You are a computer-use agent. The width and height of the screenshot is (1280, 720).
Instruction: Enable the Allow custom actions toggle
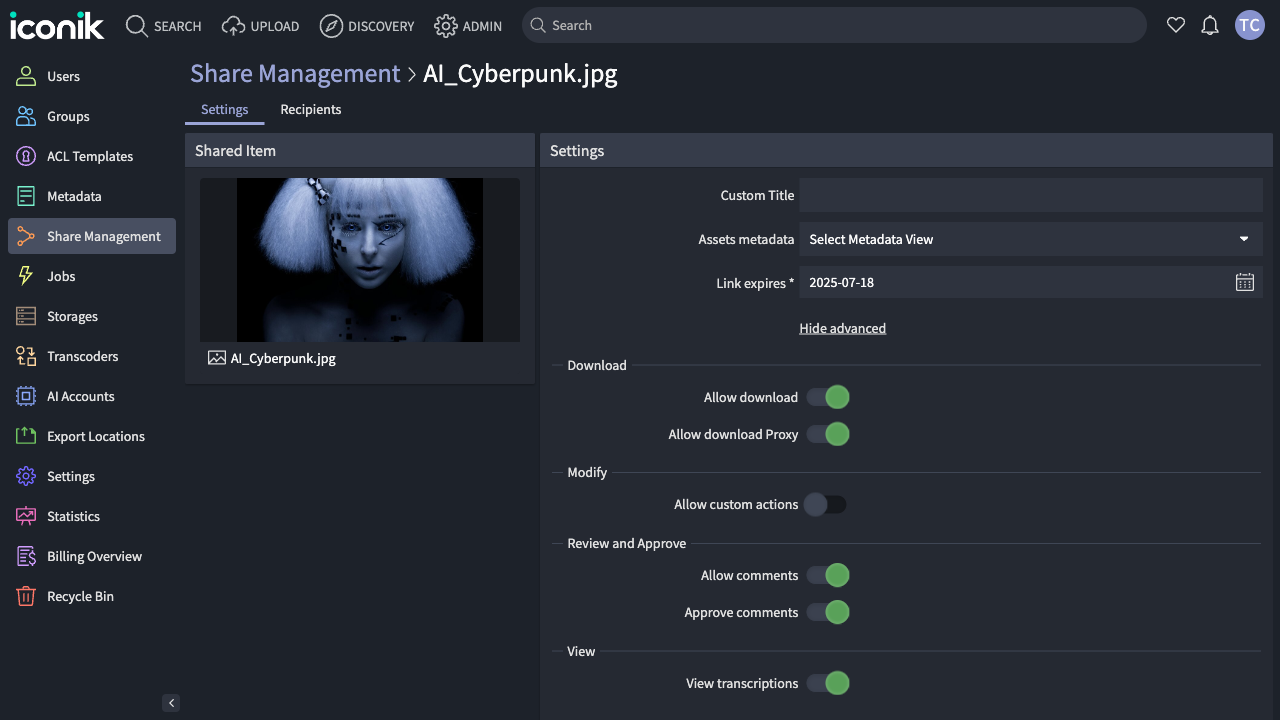[826, 505]
